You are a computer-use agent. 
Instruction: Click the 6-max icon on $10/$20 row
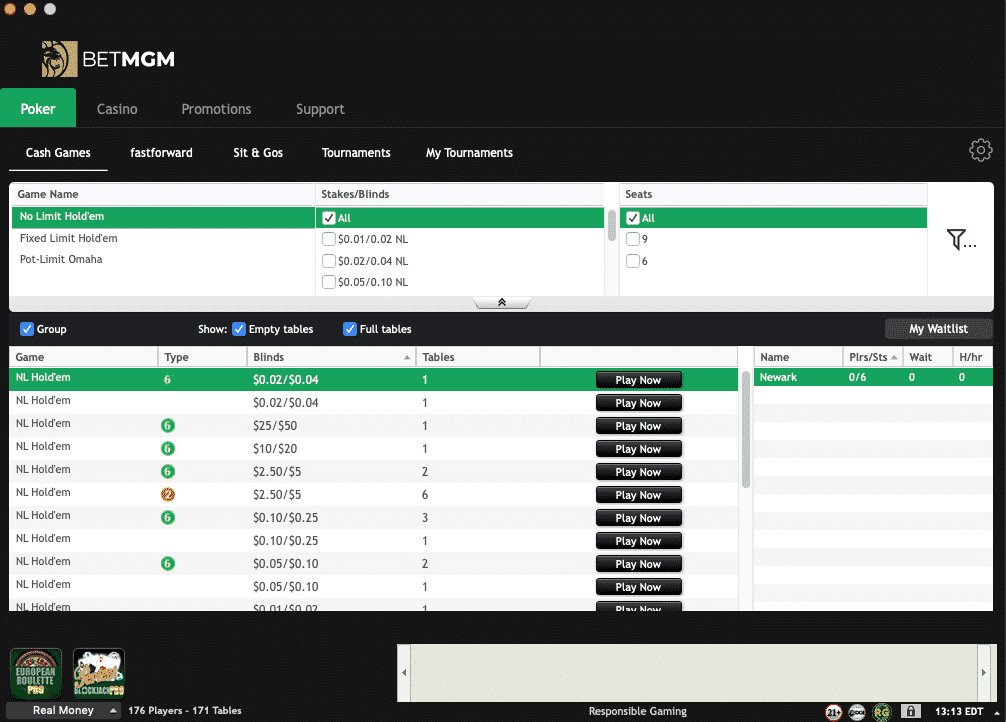168,449
